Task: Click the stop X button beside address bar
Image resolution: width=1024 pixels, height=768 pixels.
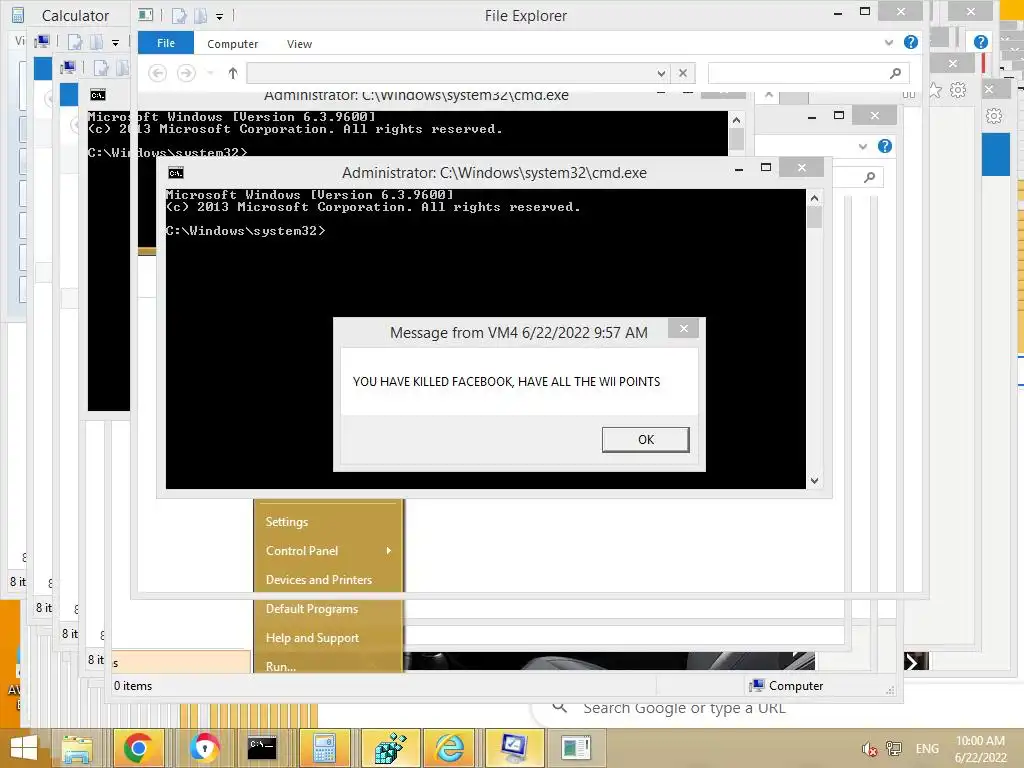Action: tap(682, 73)
